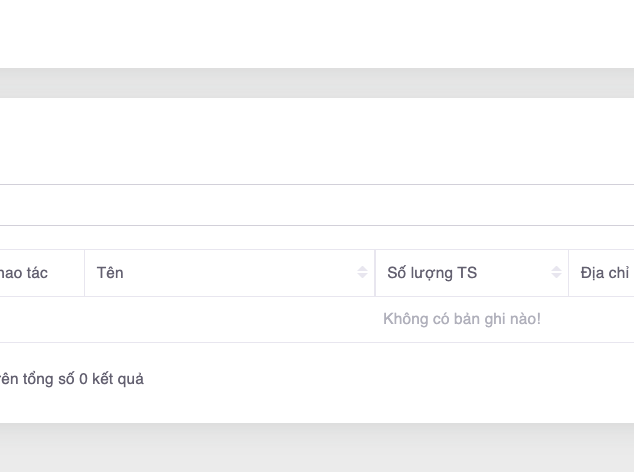This screenshot has width=634, height=472.
Task: Click the 'Không có bản ghi nào!' message
Action: (461, 319)
